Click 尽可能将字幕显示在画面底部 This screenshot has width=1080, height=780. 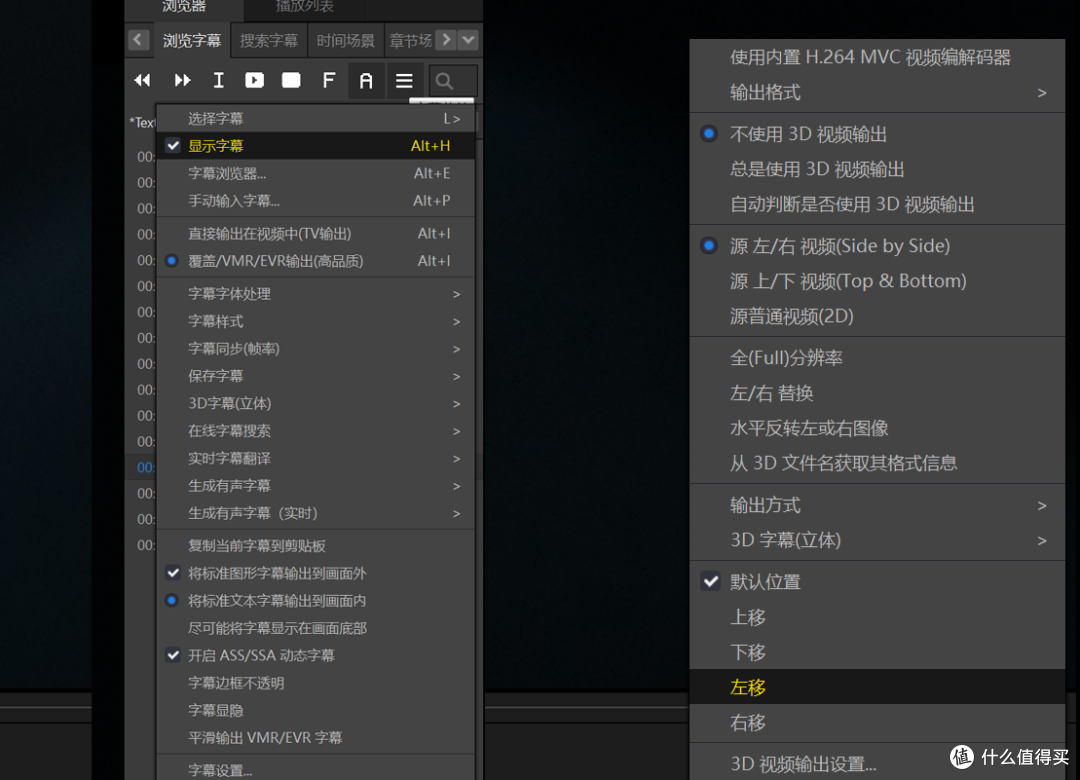pyautogui.click(x=316, y=628)
